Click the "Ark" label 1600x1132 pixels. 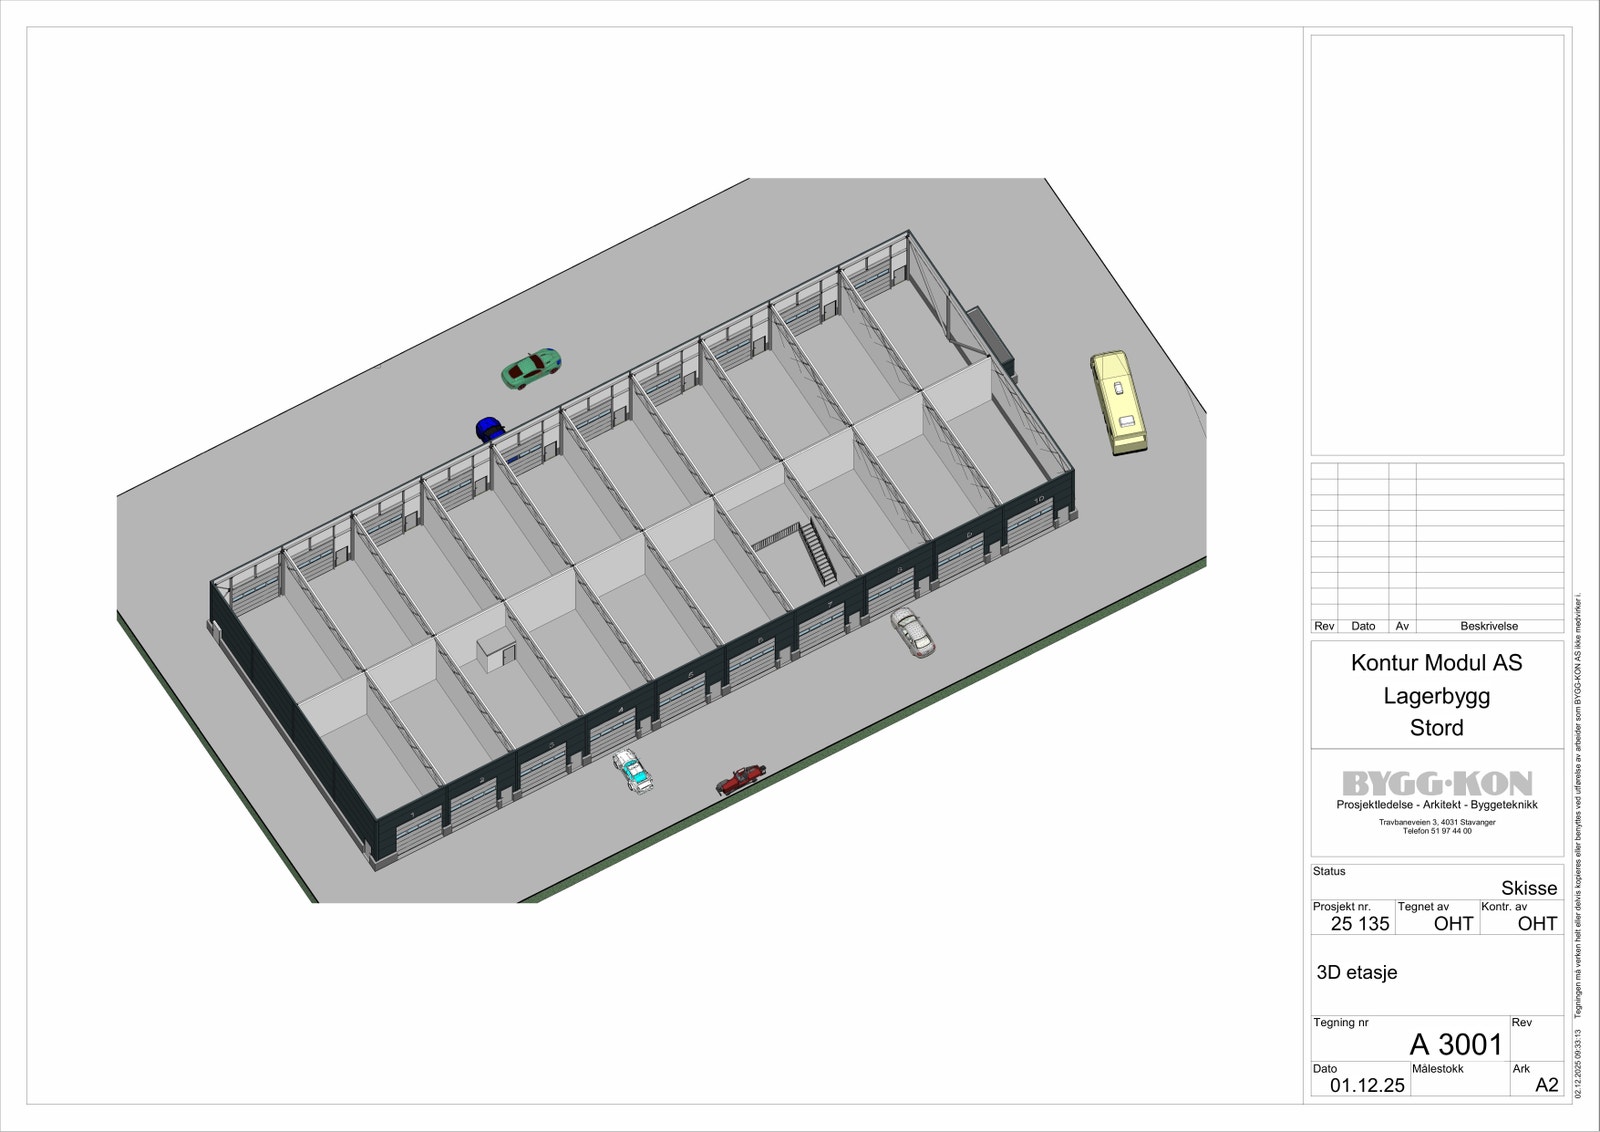pos(1521,1069)
